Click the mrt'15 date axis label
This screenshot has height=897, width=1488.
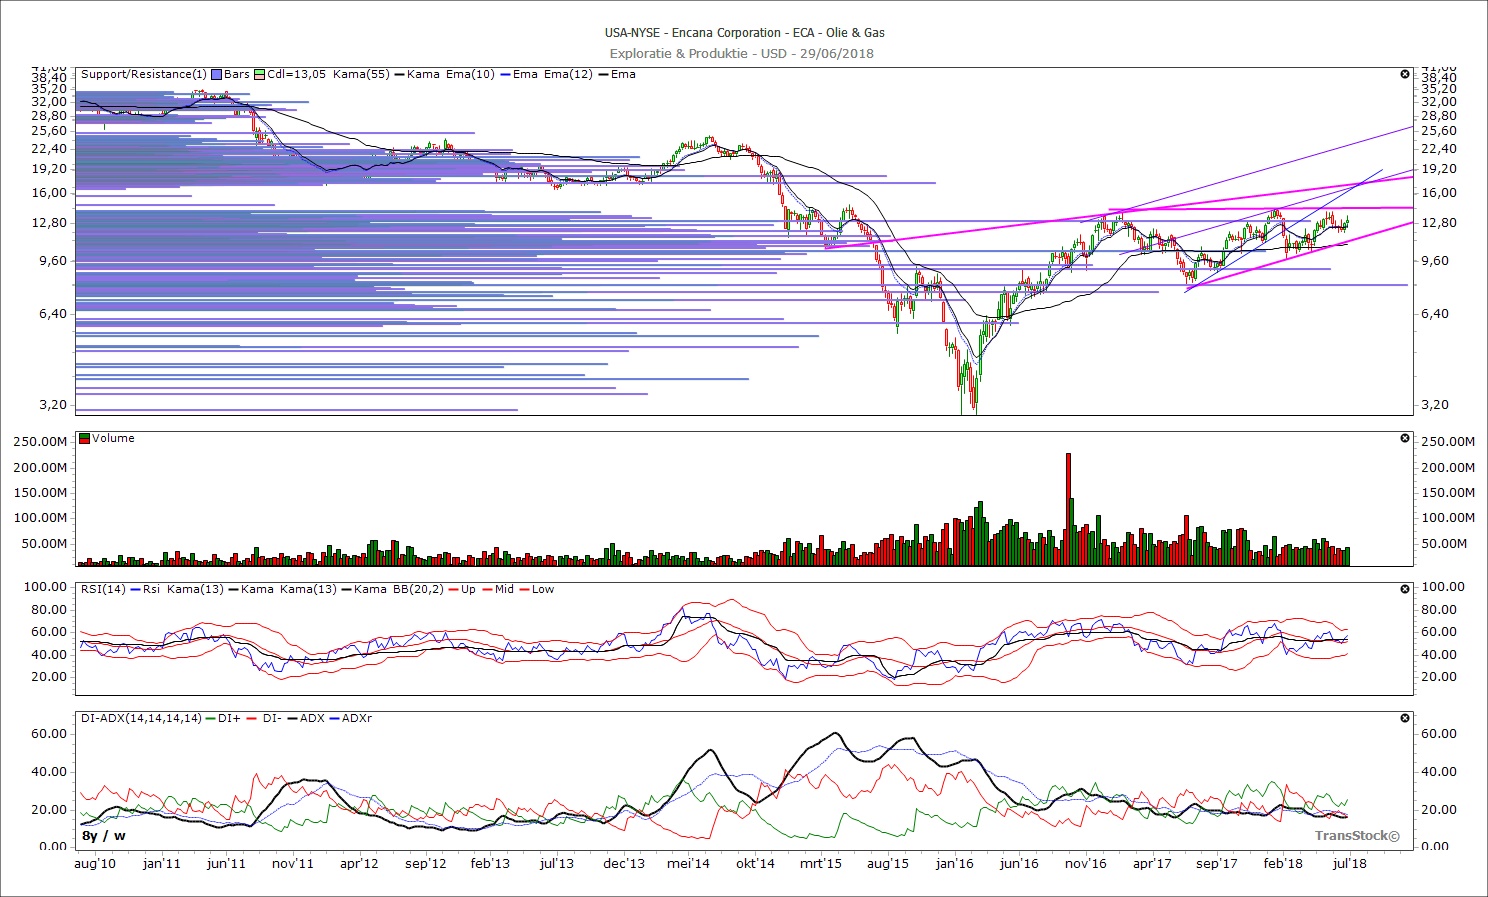pos(821,863)
